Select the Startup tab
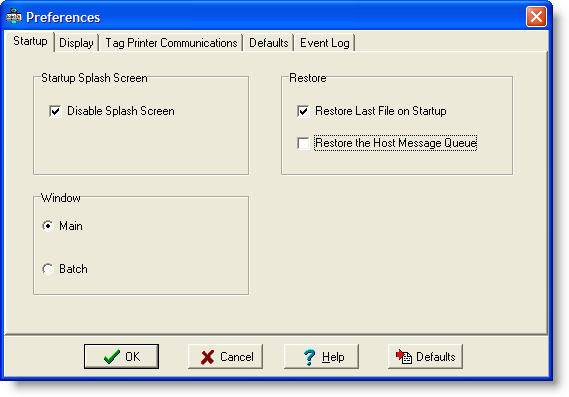Image resolution: width=569 pixels, height=397 pixels. [x=30, y=41]
